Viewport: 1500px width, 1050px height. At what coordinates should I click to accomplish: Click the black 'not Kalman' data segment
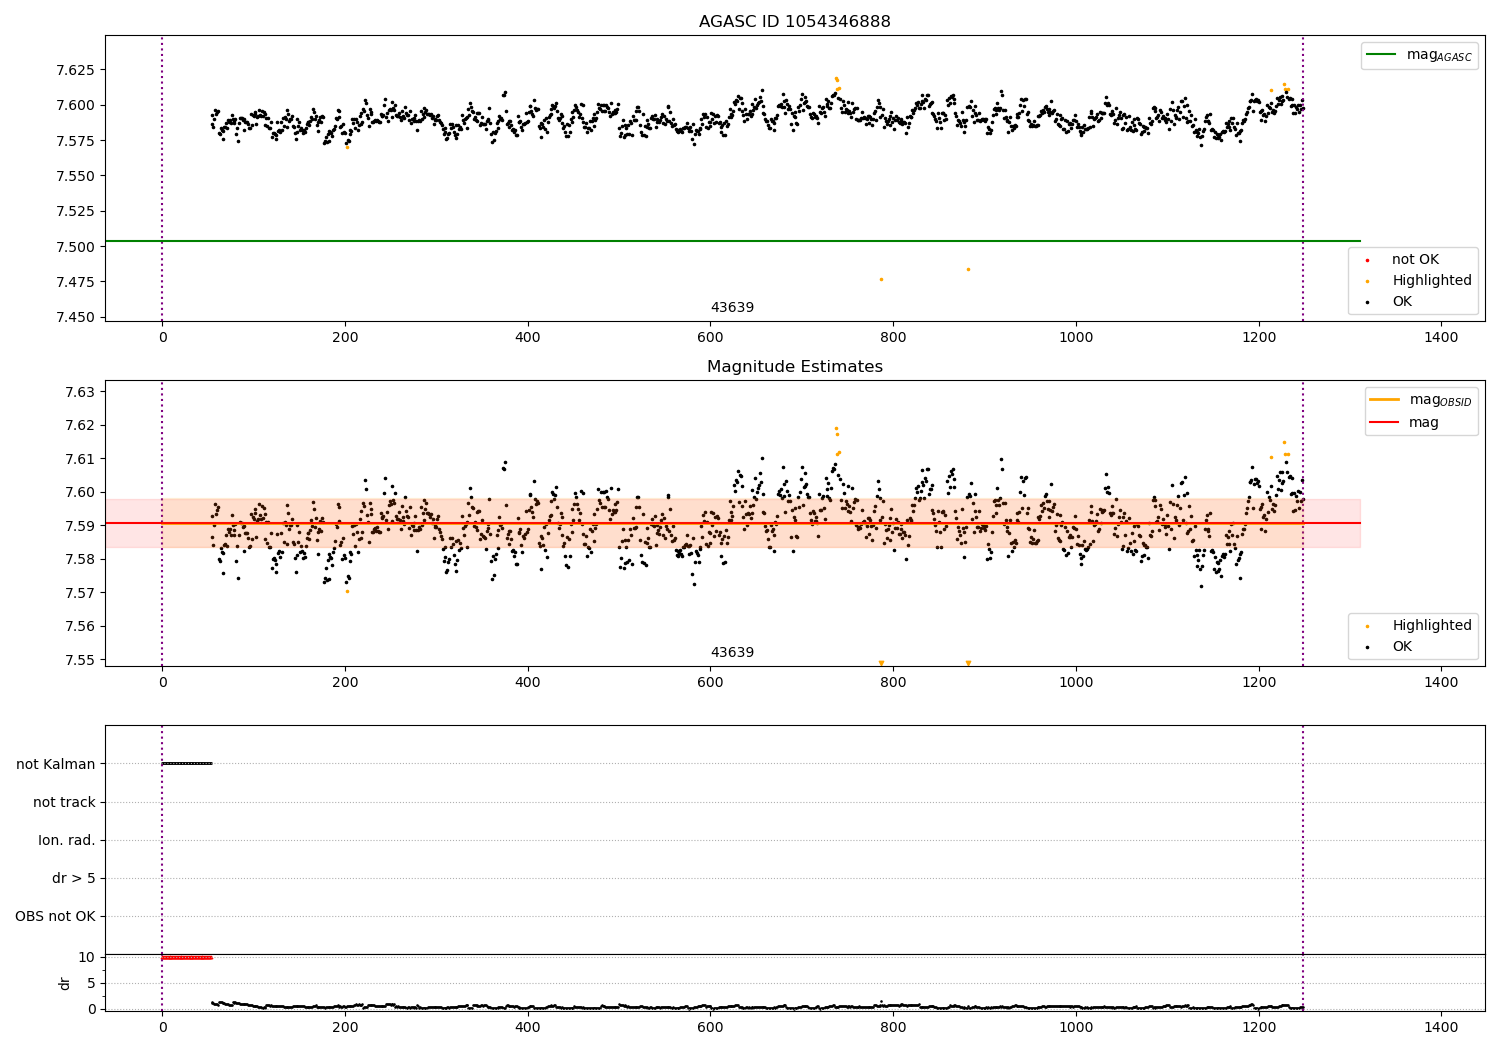pos(187,764)
